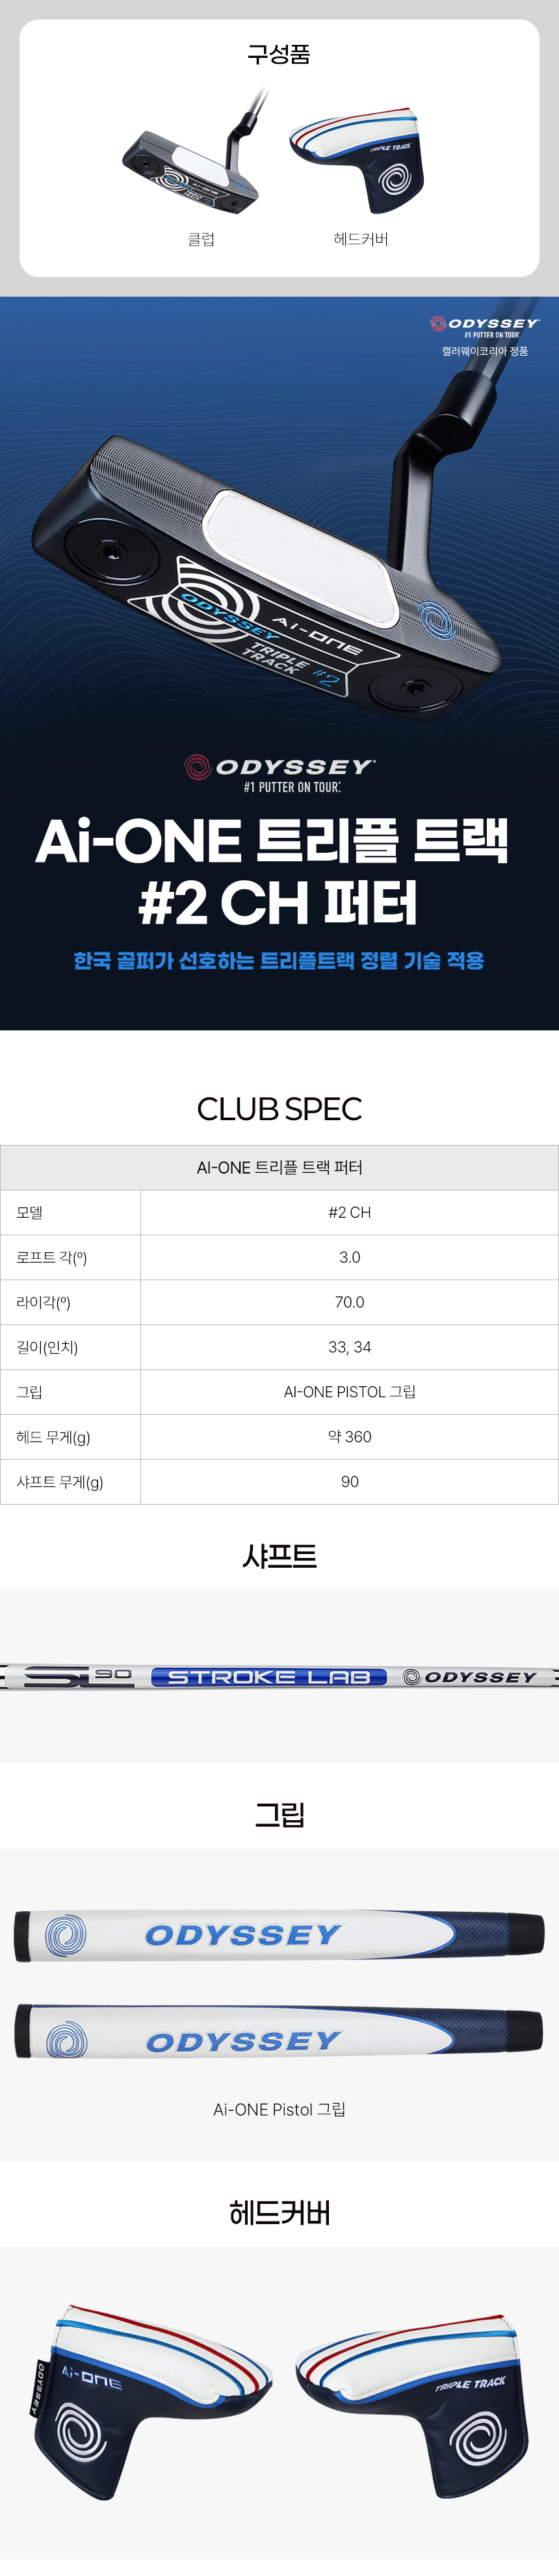Click the SL 90 logo on shaft

(x=78, y=1677)
